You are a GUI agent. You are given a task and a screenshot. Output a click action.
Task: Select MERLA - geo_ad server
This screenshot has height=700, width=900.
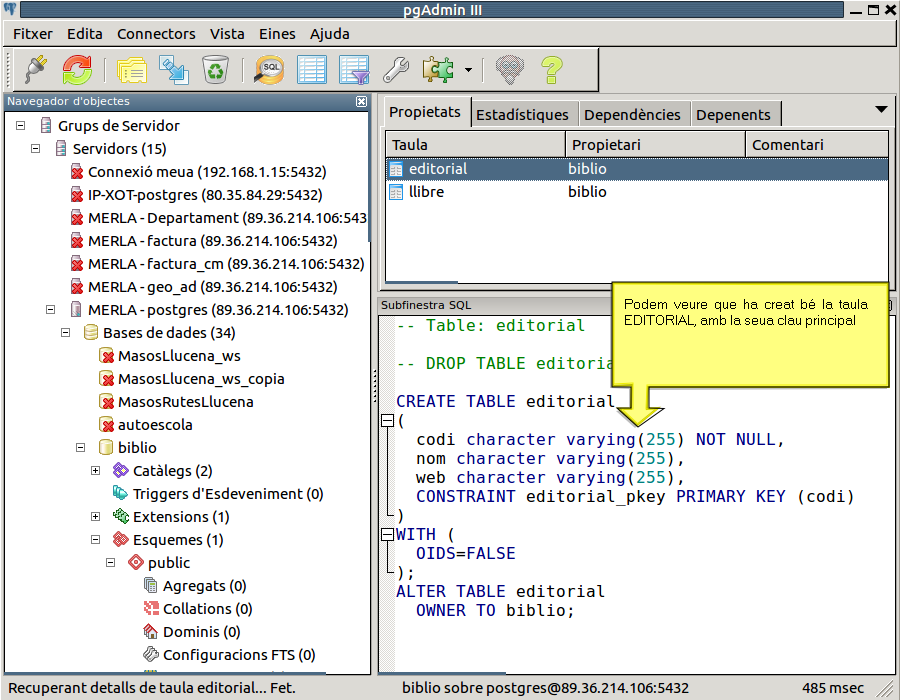212,286
